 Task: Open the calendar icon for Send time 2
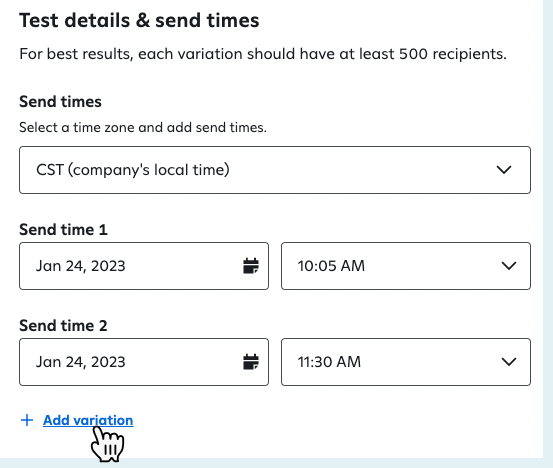coord(251,362)
